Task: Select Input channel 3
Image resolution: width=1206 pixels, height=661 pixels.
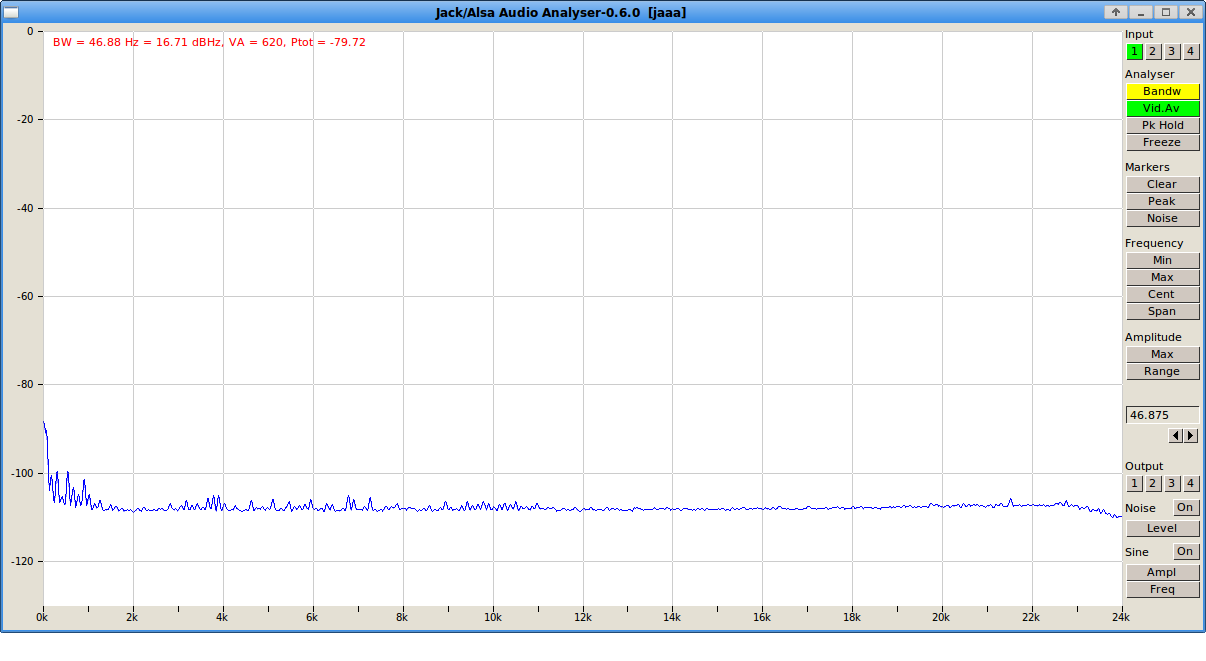Action: click(x=1172, y=51)
